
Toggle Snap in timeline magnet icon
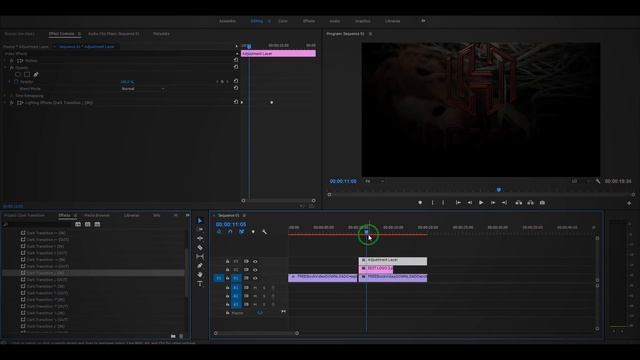(x=230, y=232)
